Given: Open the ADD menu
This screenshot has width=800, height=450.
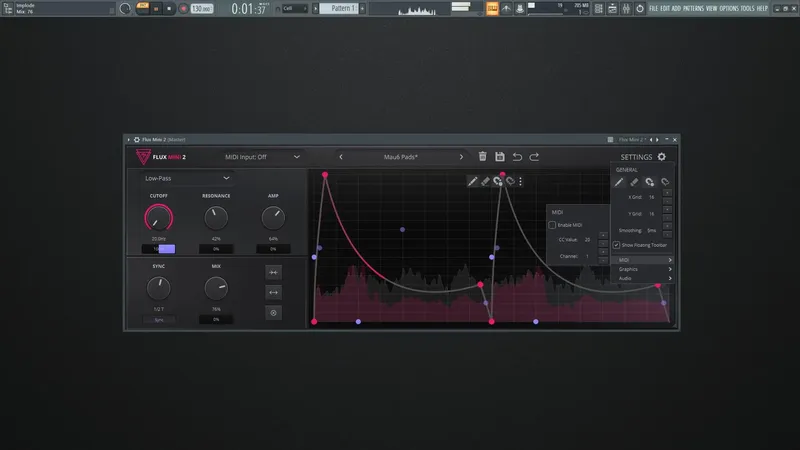Looking at the screenshot, I should [676, 9].
